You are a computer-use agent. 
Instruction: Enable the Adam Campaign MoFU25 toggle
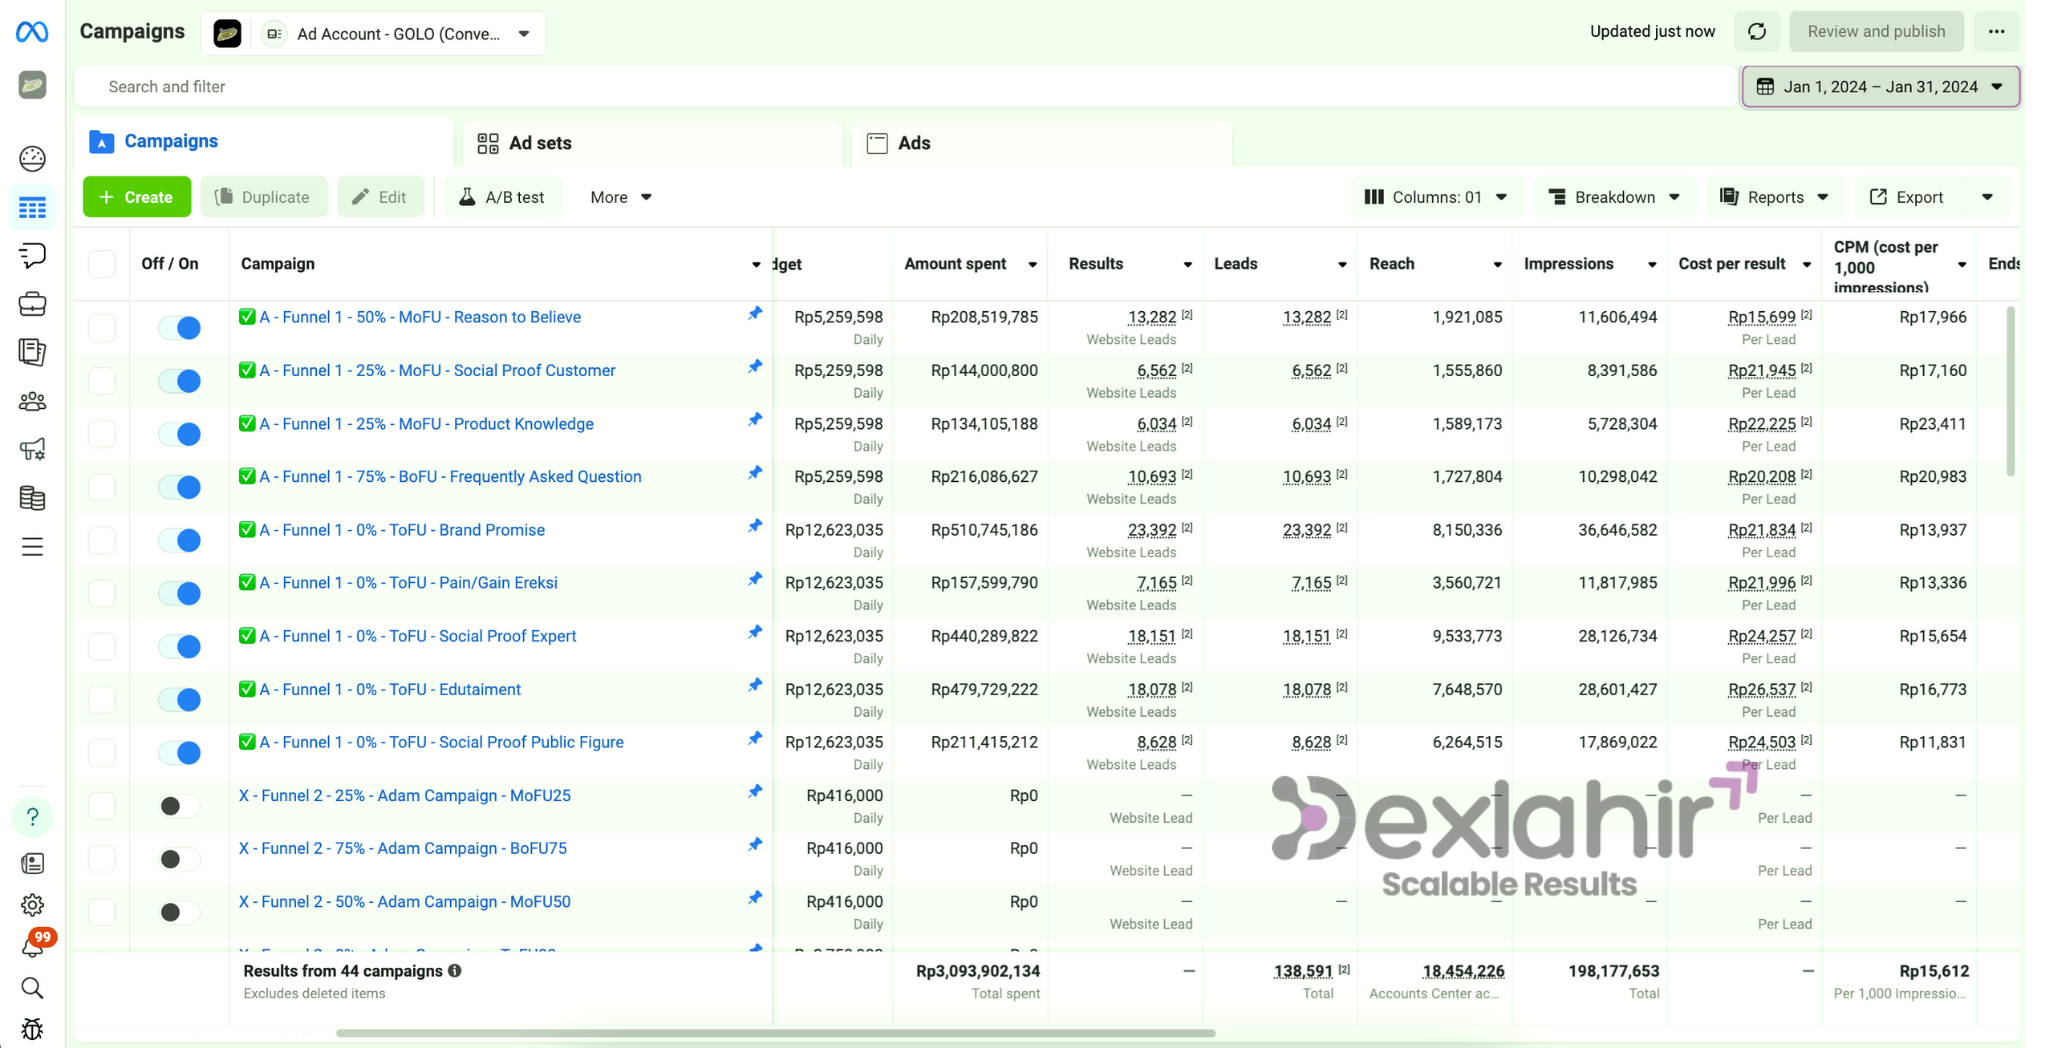[180, 806]
